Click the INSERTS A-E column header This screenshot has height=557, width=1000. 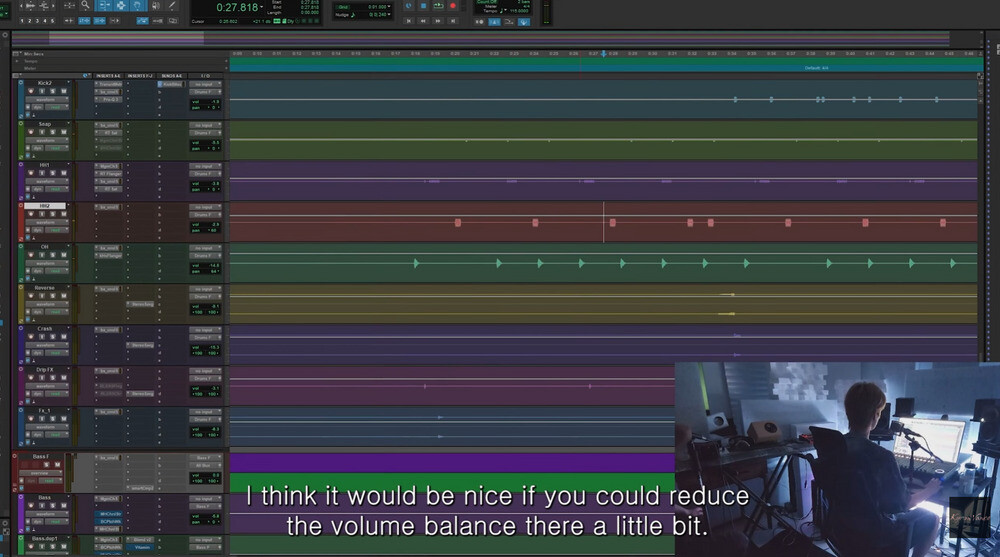pos(107,75)
